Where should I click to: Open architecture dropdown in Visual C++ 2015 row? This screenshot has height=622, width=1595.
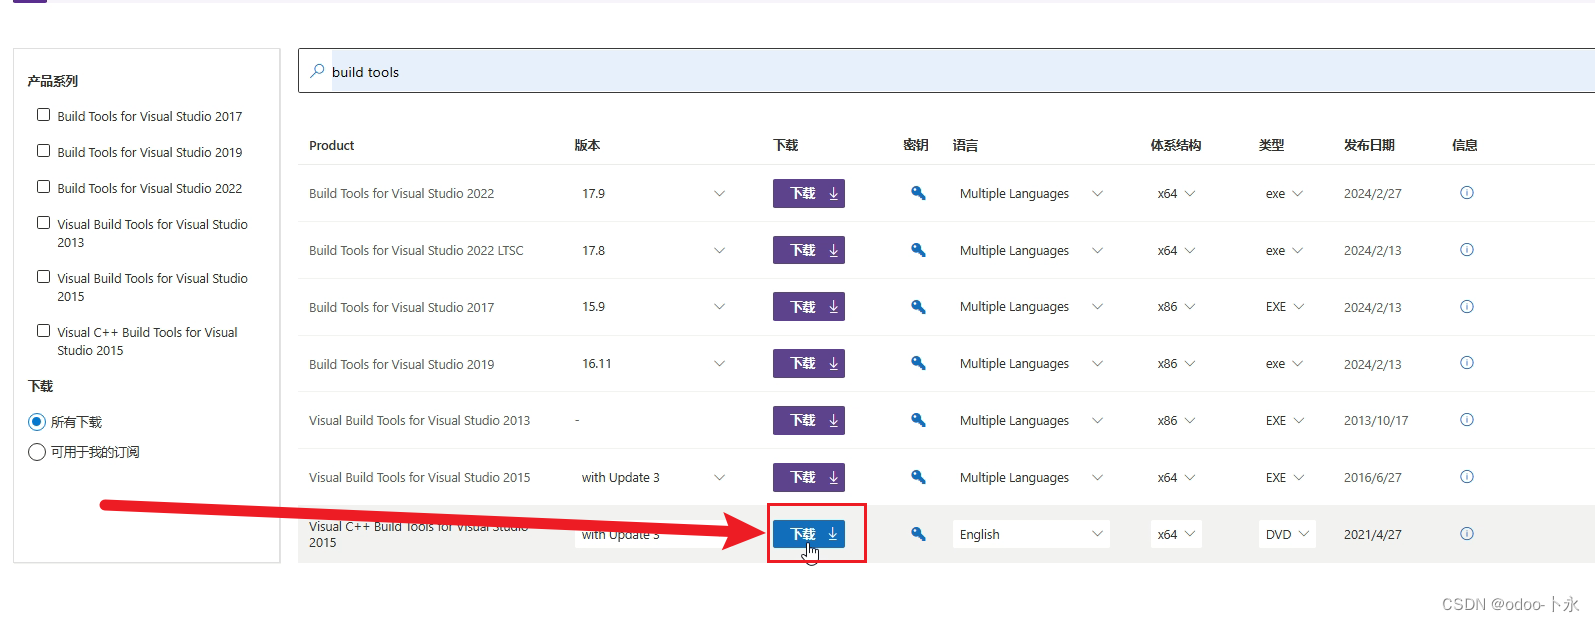coord(1176,534)
